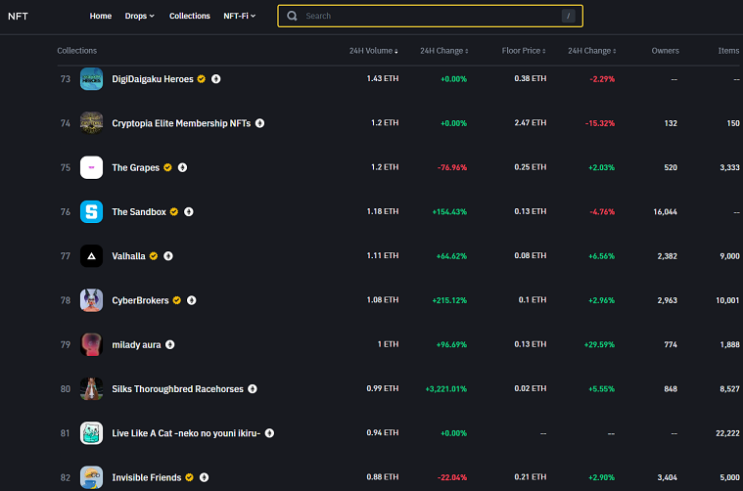The height and width of the screenshot is (491, 743).
Task: Sort by floor price 24H Change column
Action: coord(592,51)
